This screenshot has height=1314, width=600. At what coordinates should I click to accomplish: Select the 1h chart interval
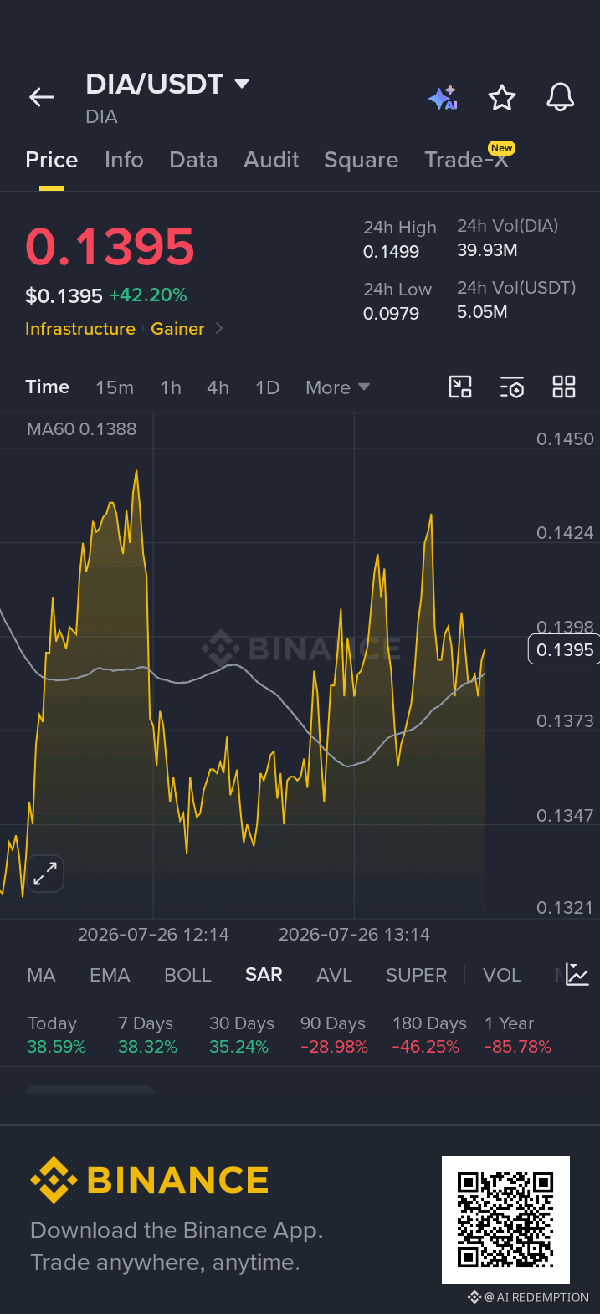click(x=171, y=387)
